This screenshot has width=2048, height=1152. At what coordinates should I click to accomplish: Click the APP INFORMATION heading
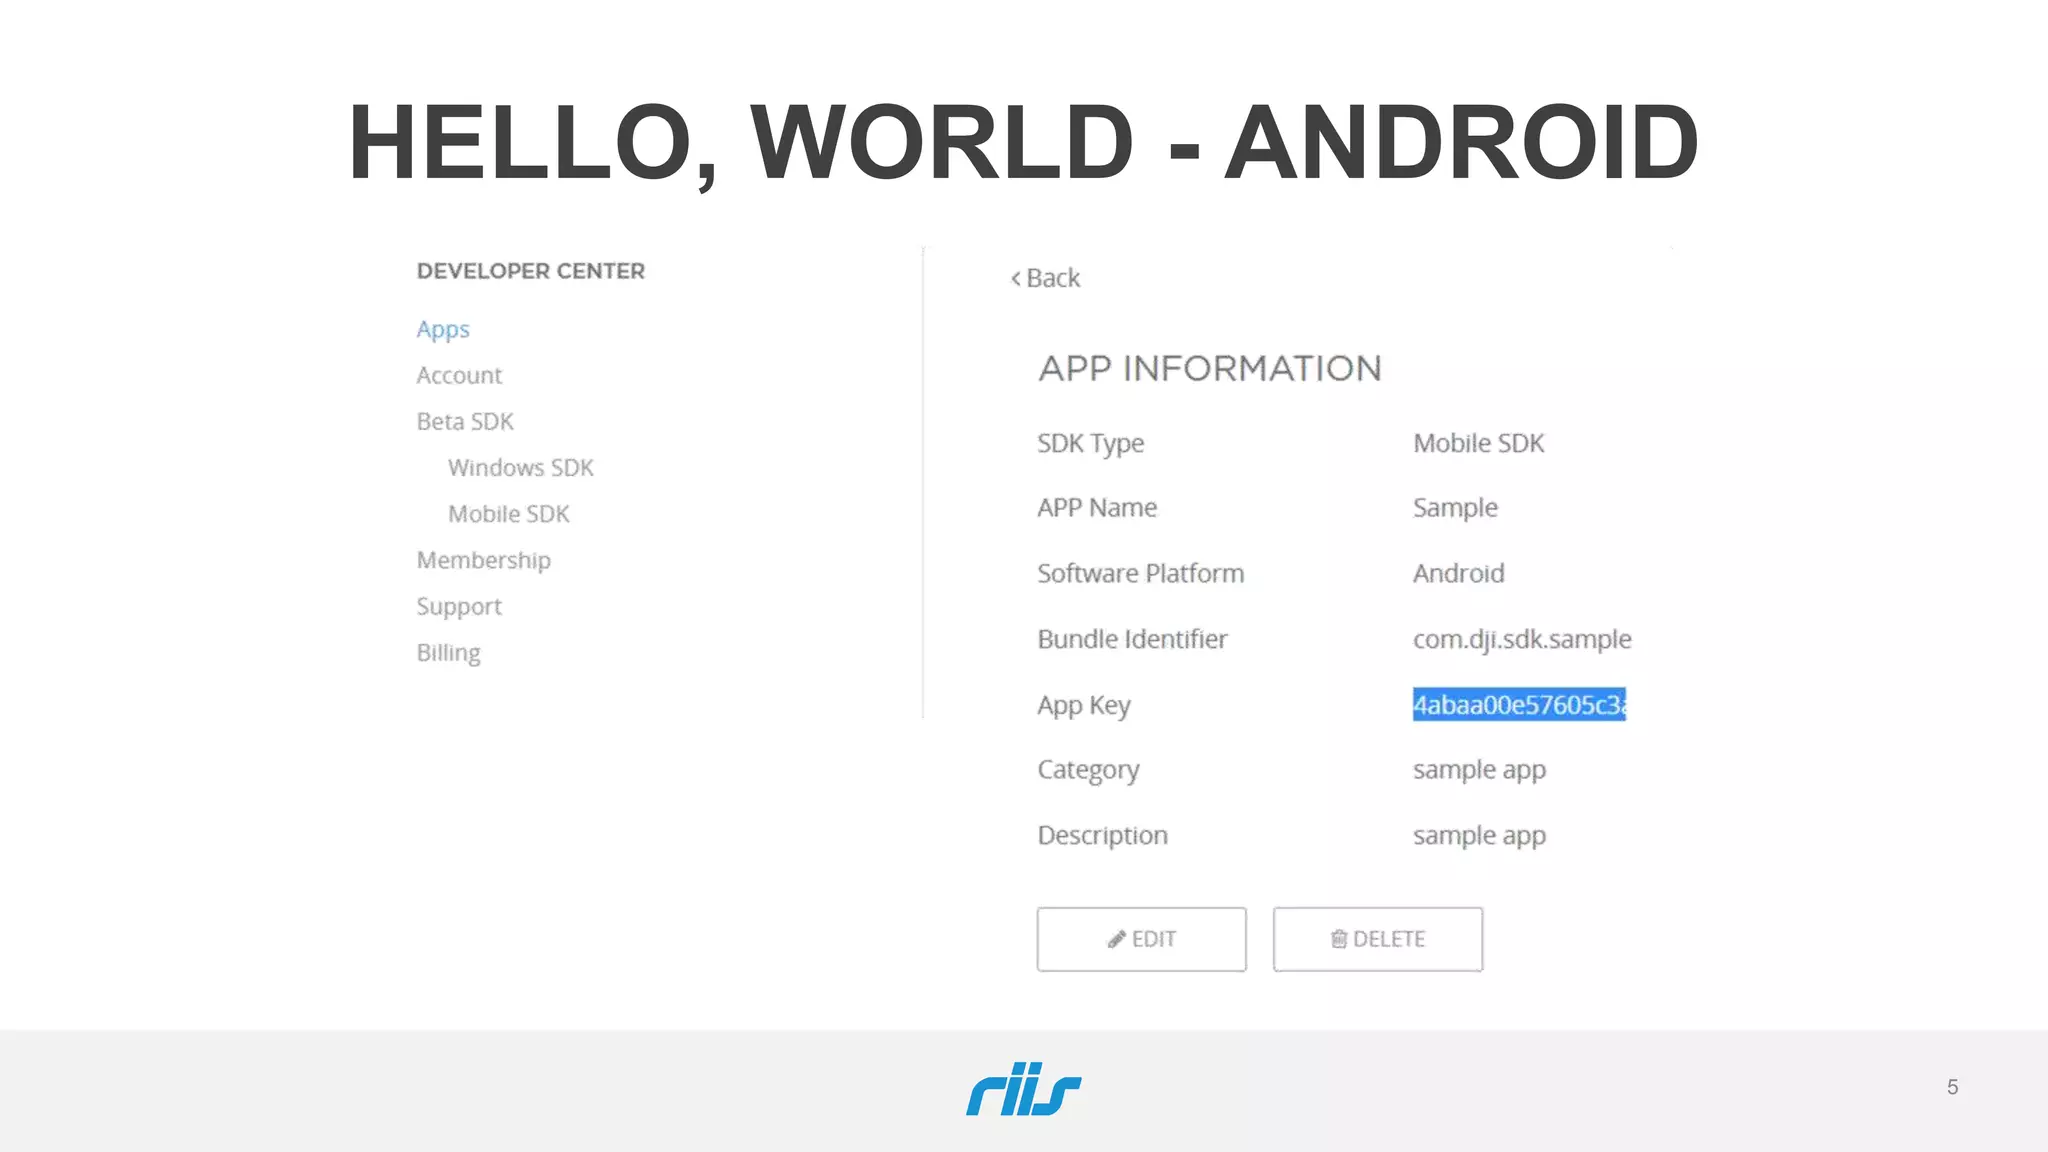click(1210, 368)
